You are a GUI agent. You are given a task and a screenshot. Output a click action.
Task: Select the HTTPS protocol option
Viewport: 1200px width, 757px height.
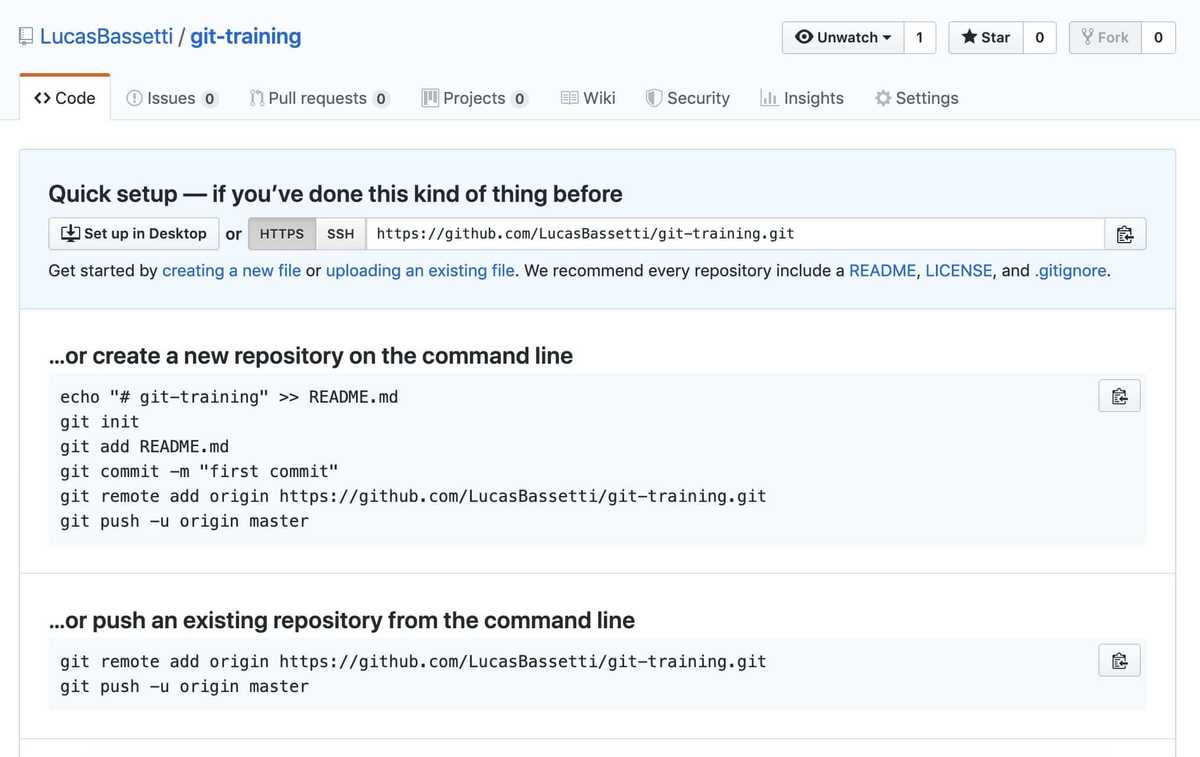coord(282,233)
